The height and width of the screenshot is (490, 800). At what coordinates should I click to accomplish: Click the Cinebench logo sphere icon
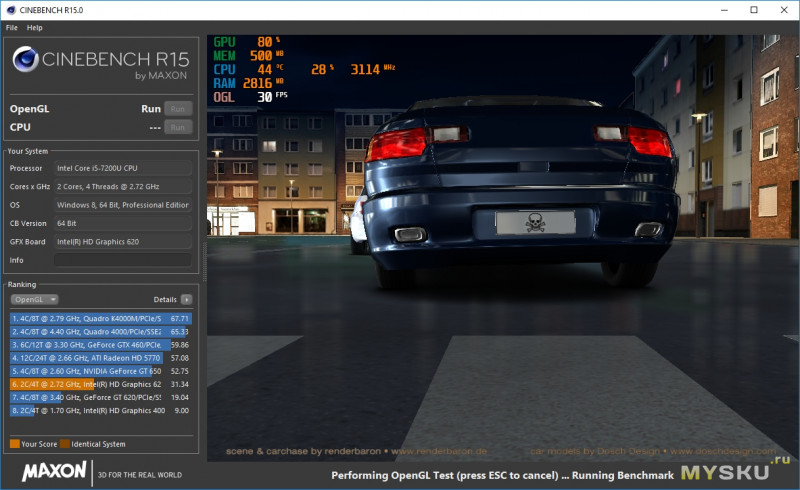pos(26,59)
